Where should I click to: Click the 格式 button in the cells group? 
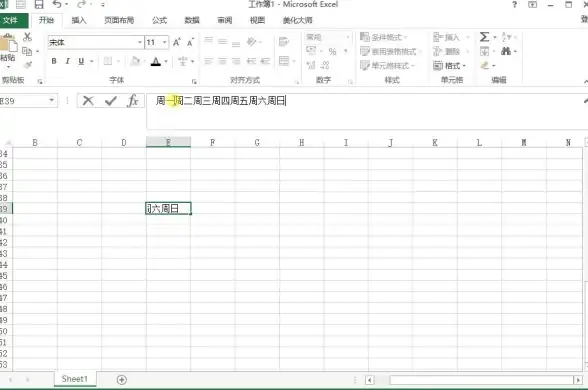click(449, 66)
